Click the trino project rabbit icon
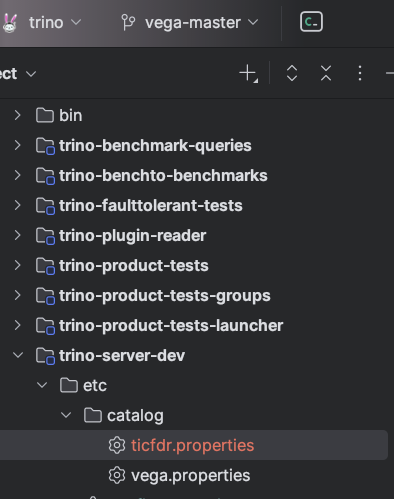Image resolution: width=394 pixels, height=499 pixels. tap(10, 23)
